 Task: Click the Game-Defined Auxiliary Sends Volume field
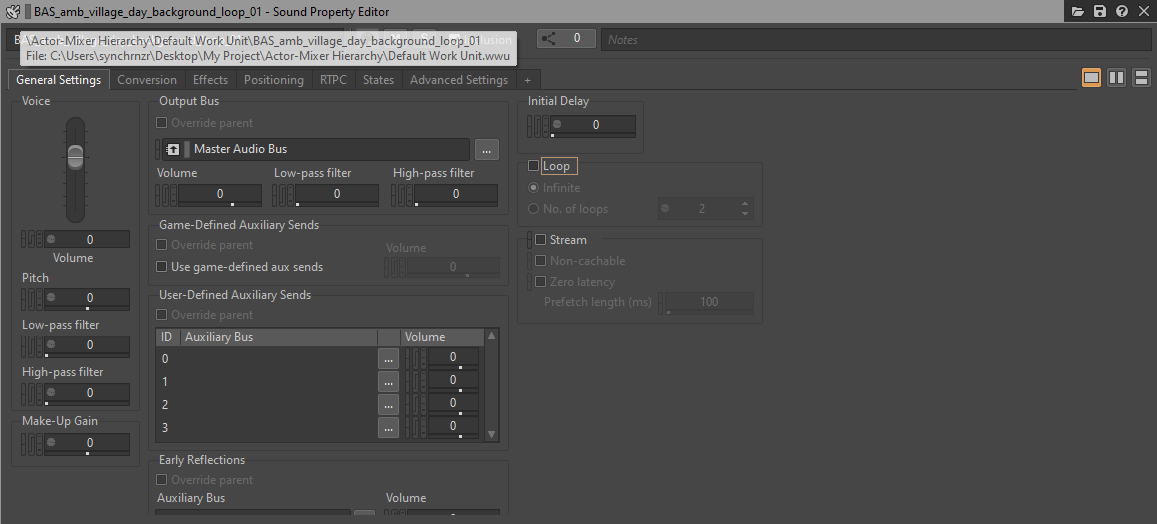point(453,267)
